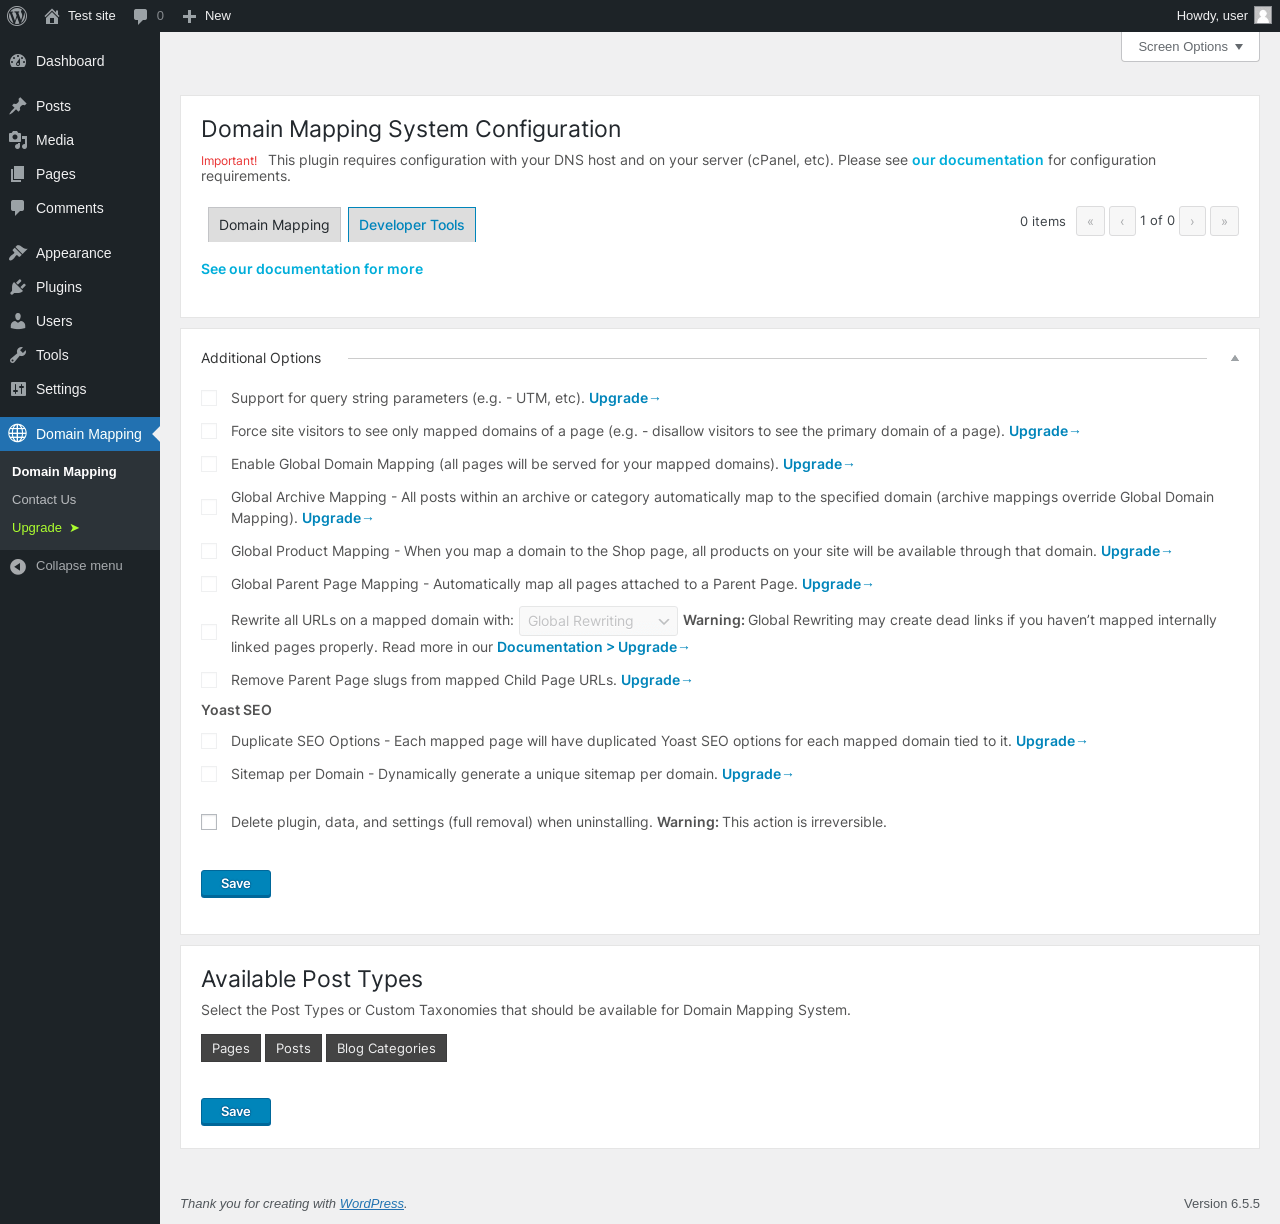The width and height of the screenshot is (1280, 1224).
Task: Go to Plugins in sidebar
Action: click(58, 287)
